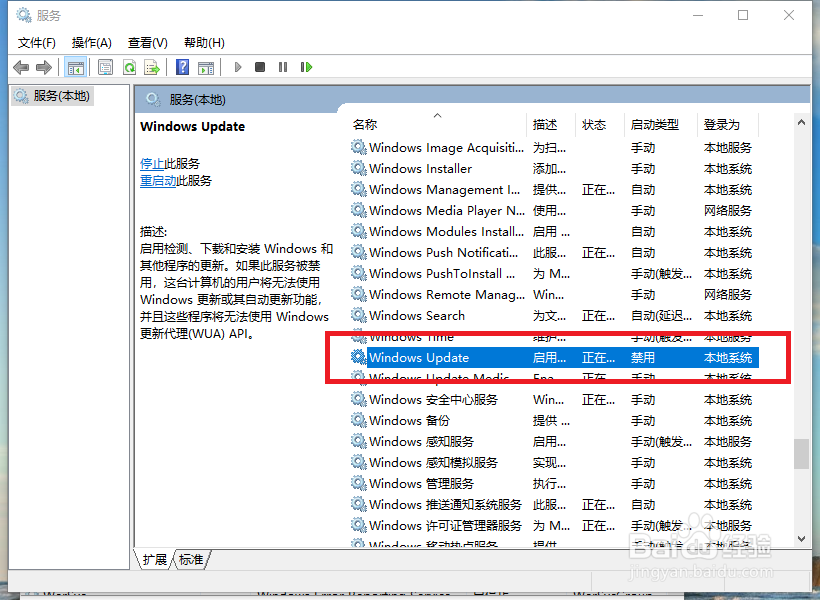Select the Windows 推送通知系统服务 service name
This screenshot has height=600, width=820.
pyautogui.click(x=446, y=504)
